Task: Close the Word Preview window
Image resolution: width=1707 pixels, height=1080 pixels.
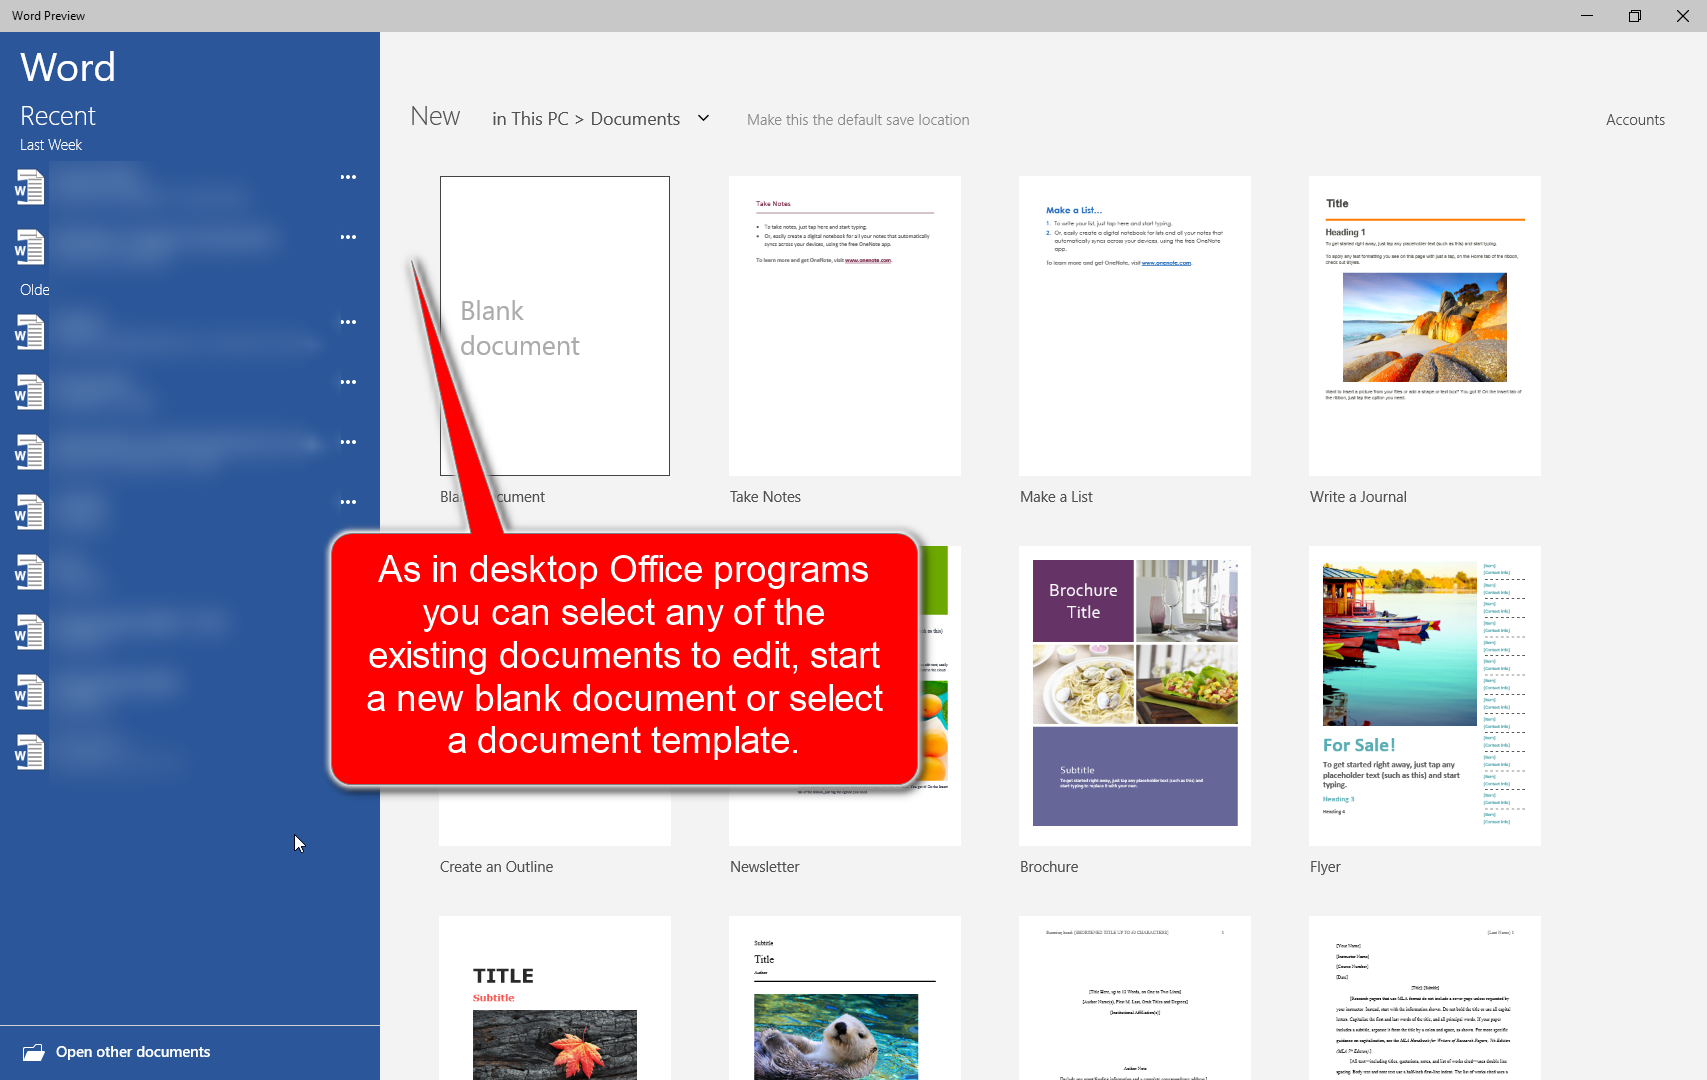Action: click(x=1683, y=16)
